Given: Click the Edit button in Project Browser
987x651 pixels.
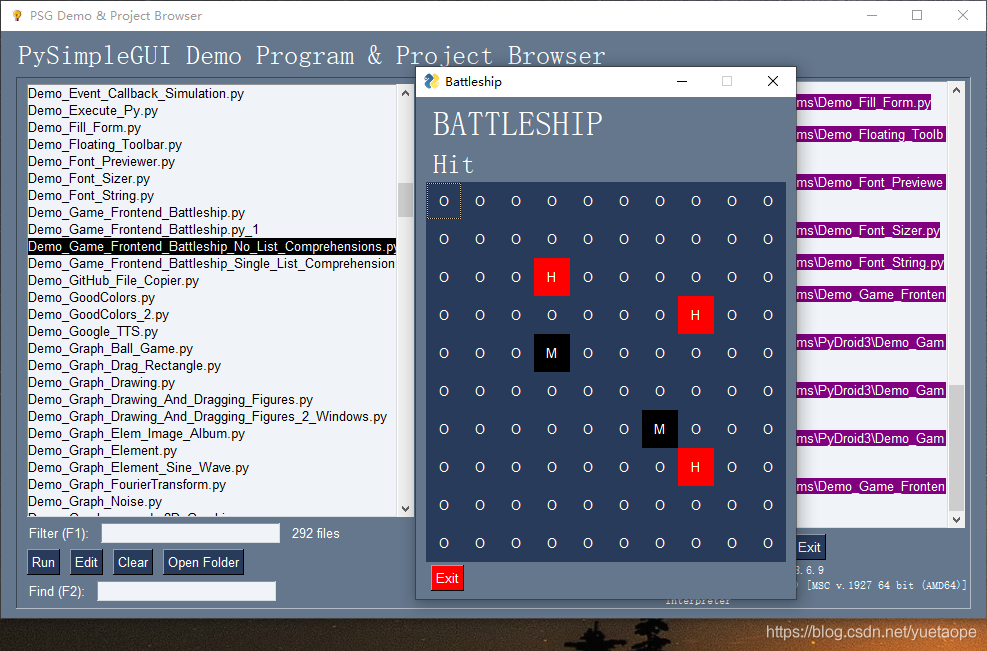Looking at the screenshot, I should (86, 562).
